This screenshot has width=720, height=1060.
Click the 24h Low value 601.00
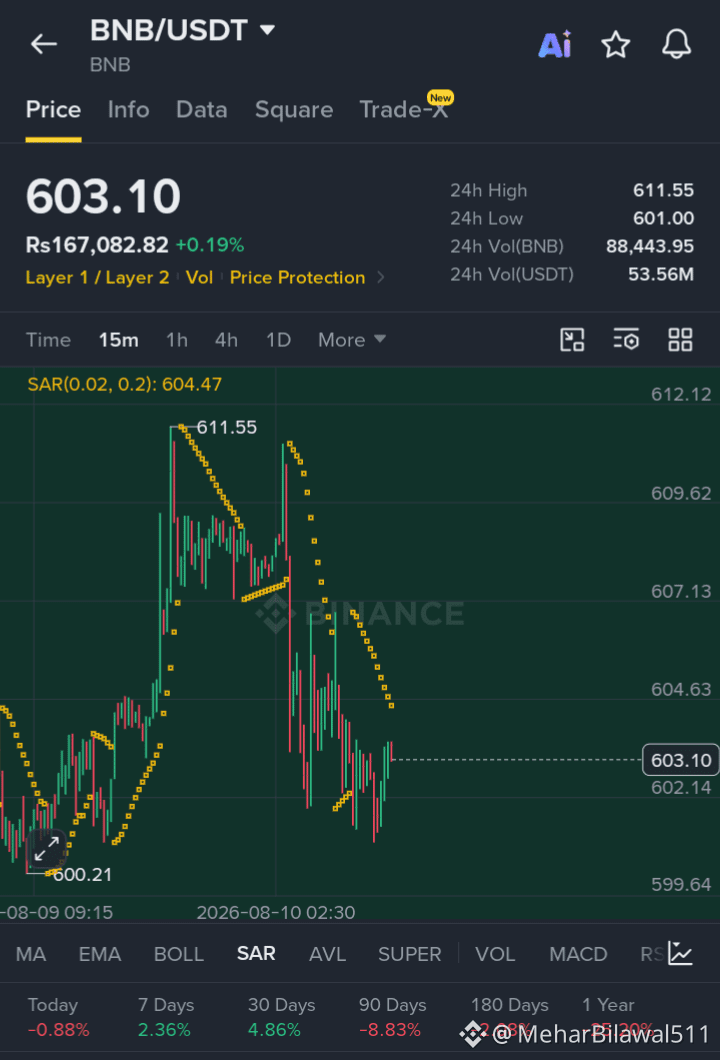(663, 218)
